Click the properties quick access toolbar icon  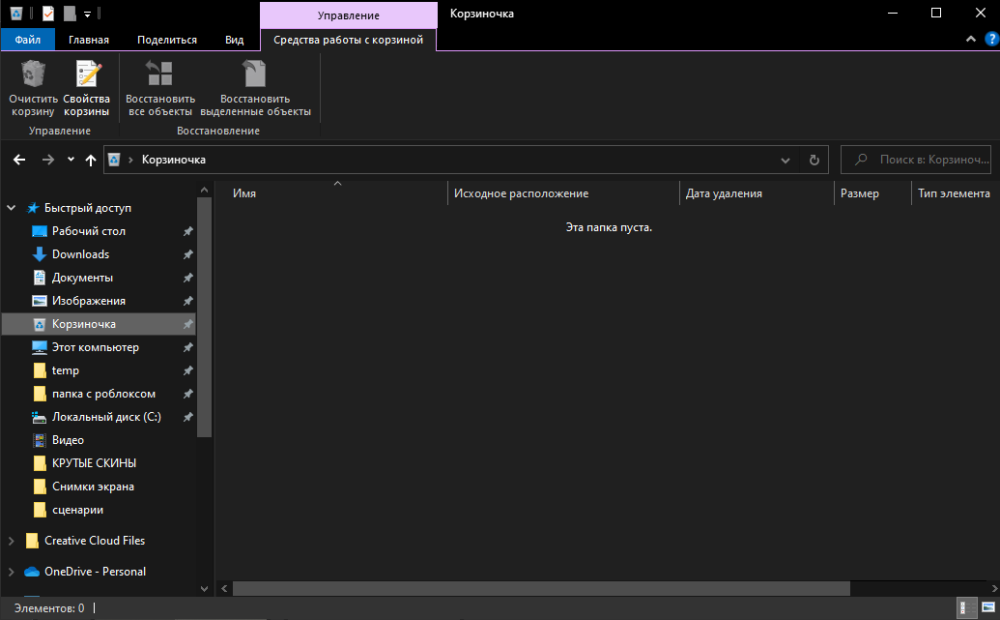point(48,13)
